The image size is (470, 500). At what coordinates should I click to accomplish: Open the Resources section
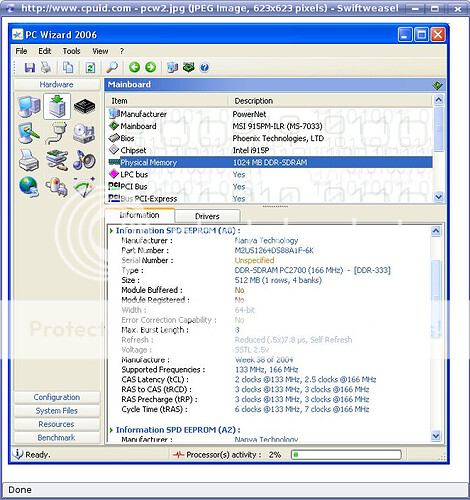(57, 424)
